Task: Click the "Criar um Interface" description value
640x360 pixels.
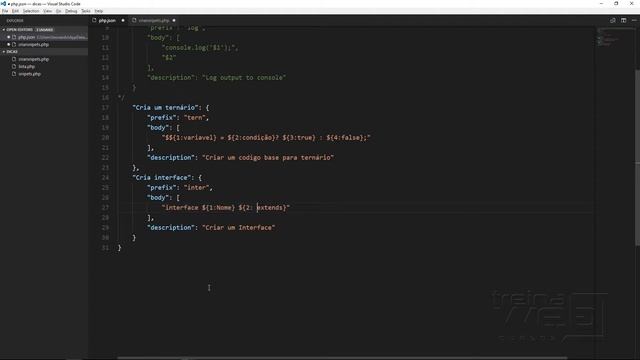Action: (x=238, y=228)
